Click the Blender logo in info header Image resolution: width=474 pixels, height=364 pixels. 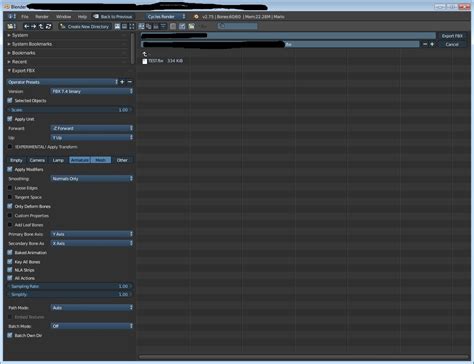(196, 16)
